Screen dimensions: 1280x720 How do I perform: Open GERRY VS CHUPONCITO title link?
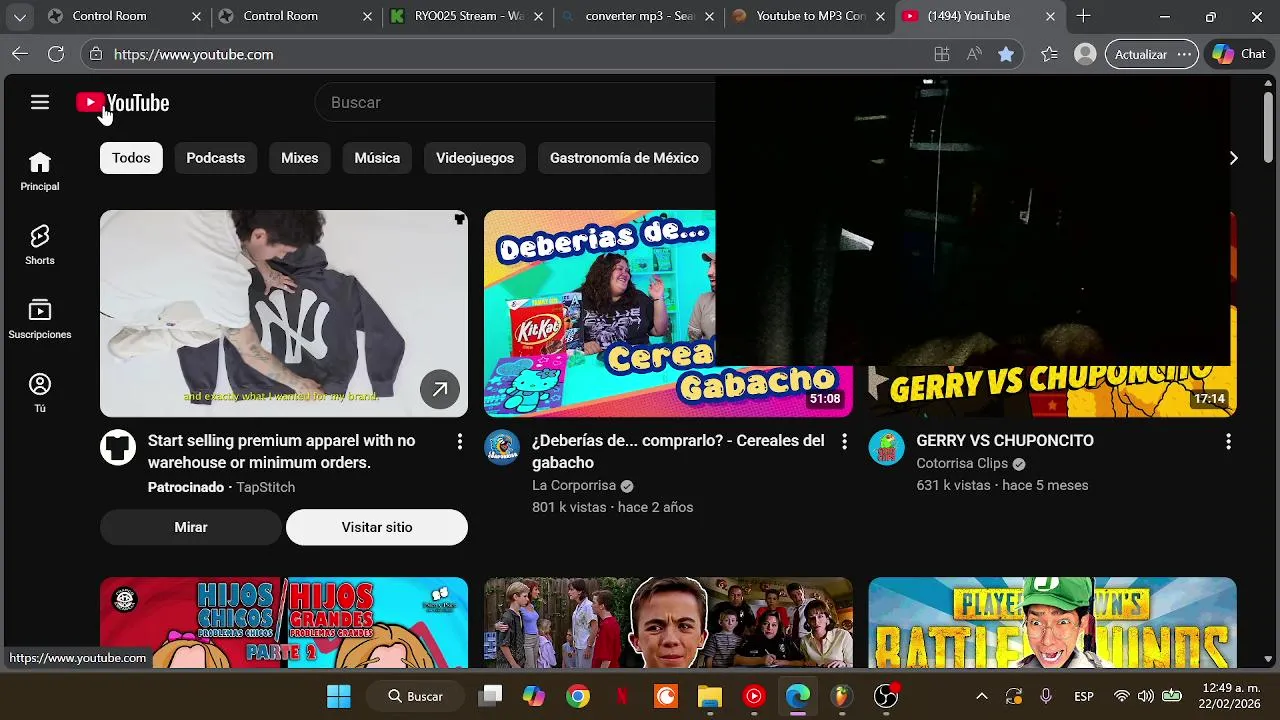tap(1005, 440)
